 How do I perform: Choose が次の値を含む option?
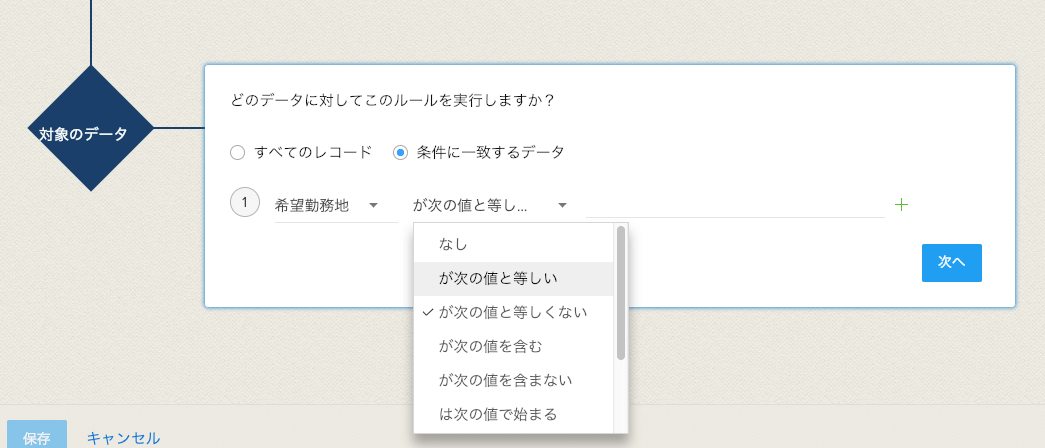tap(513, 347)
